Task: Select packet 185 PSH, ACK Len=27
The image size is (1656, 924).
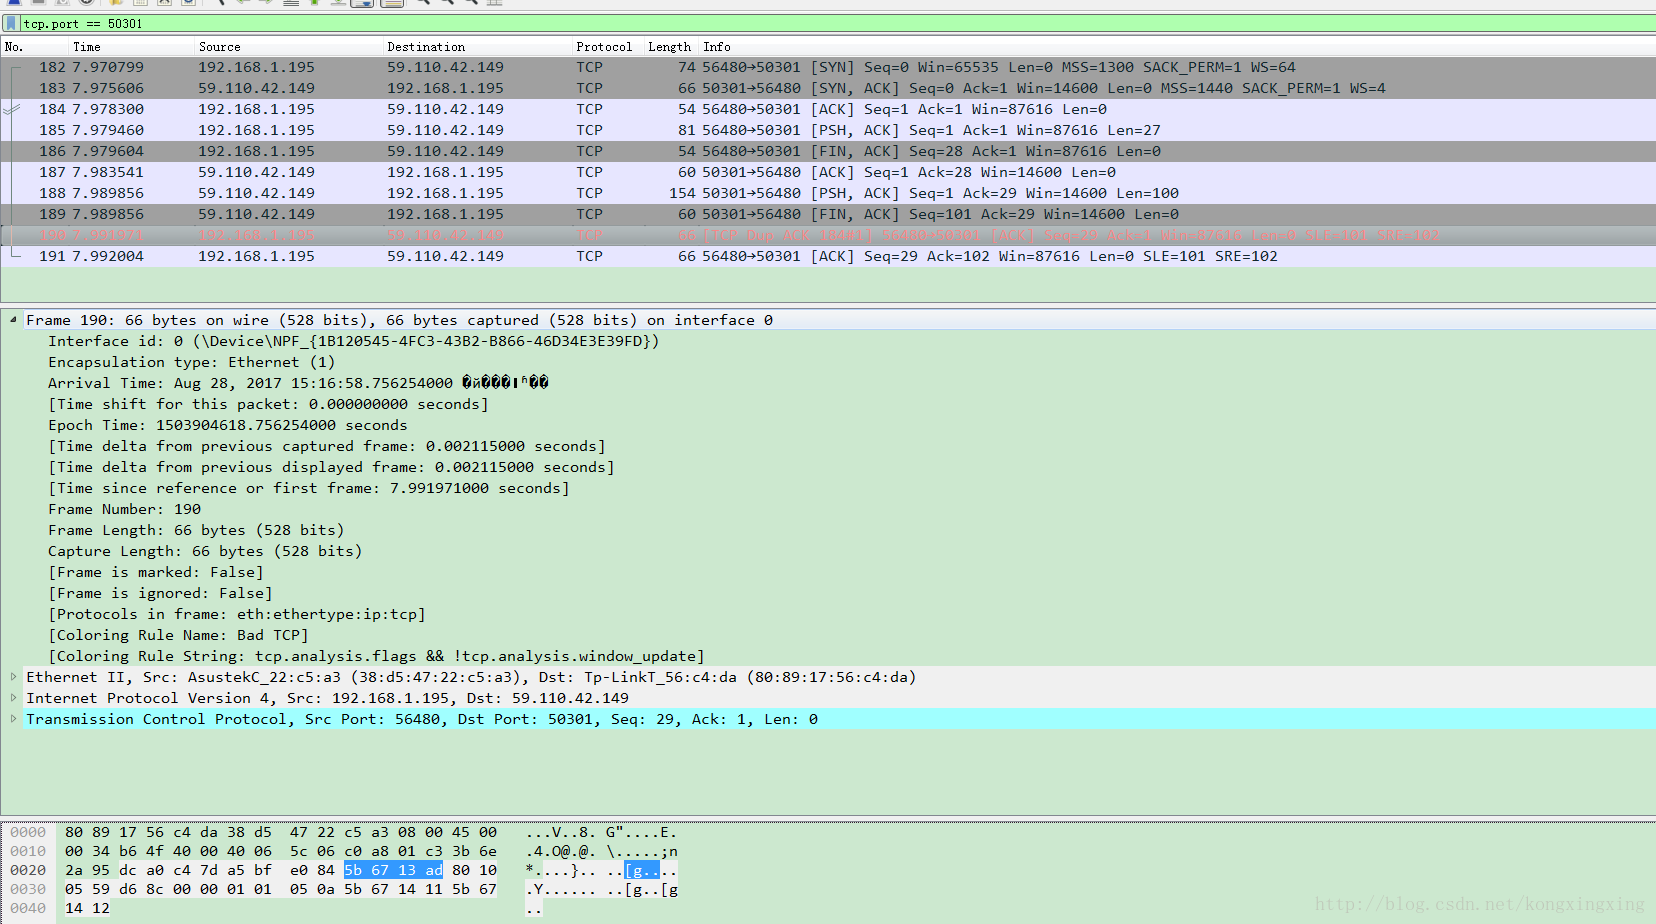Action: pyautogui.click(x=828, y=130)
